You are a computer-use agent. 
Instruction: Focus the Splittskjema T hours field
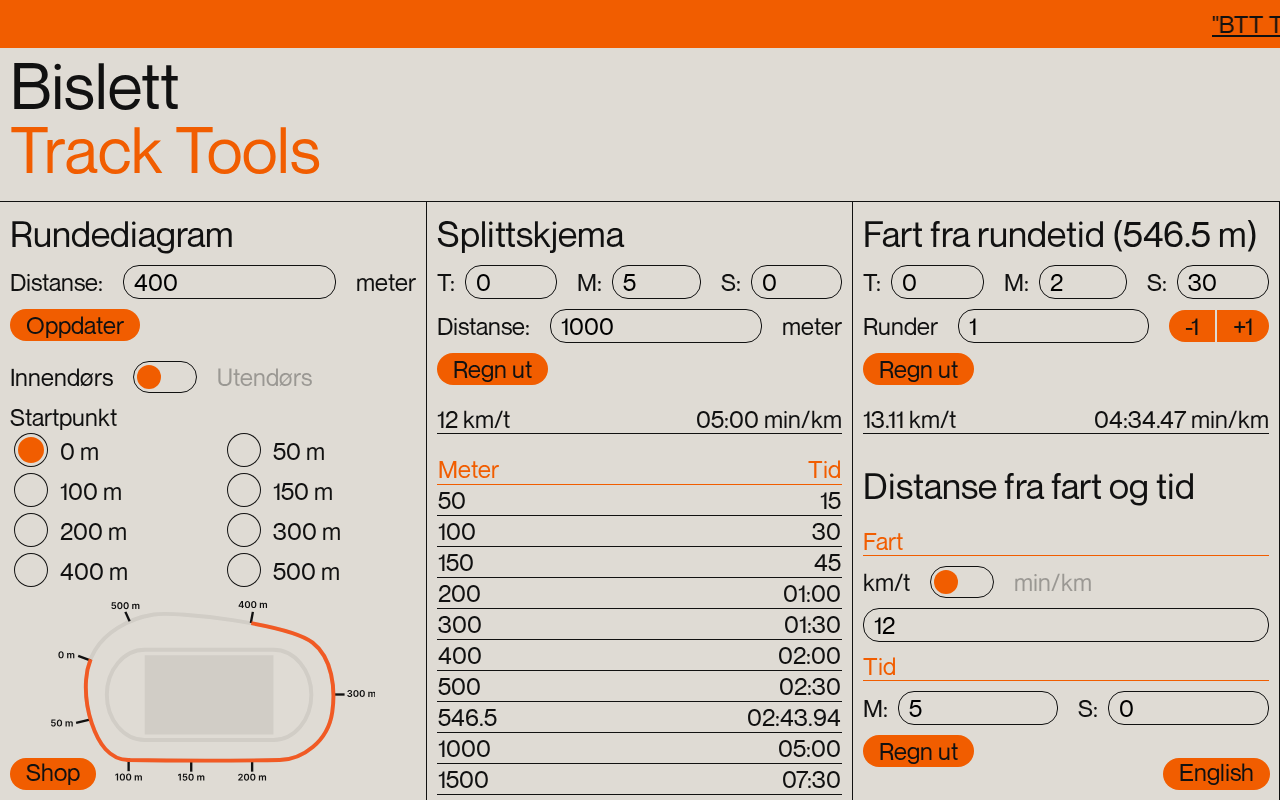pyautogui.click(x=511, y=282)
